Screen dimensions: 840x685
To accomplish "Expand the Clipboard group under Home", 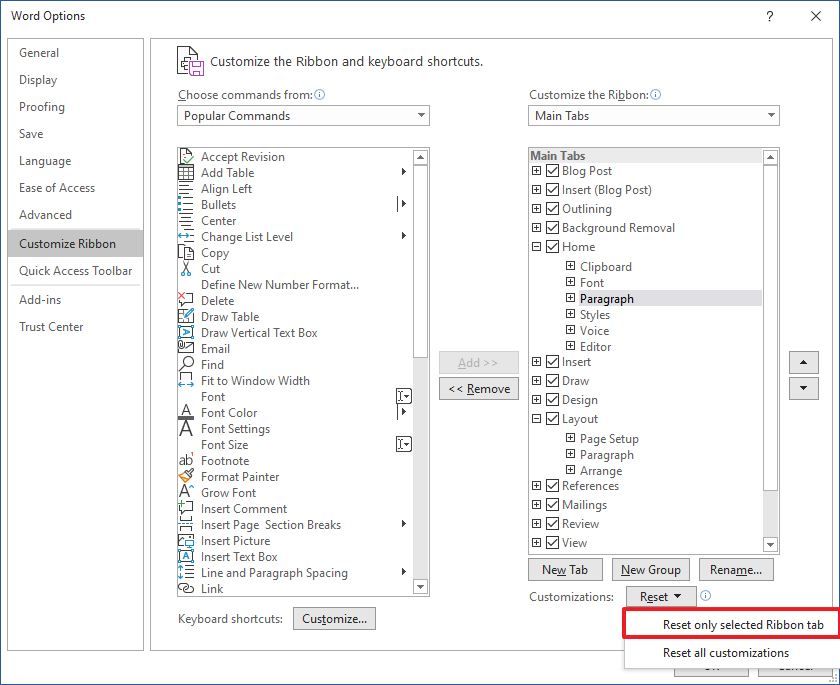I will (x=570, y=267).
